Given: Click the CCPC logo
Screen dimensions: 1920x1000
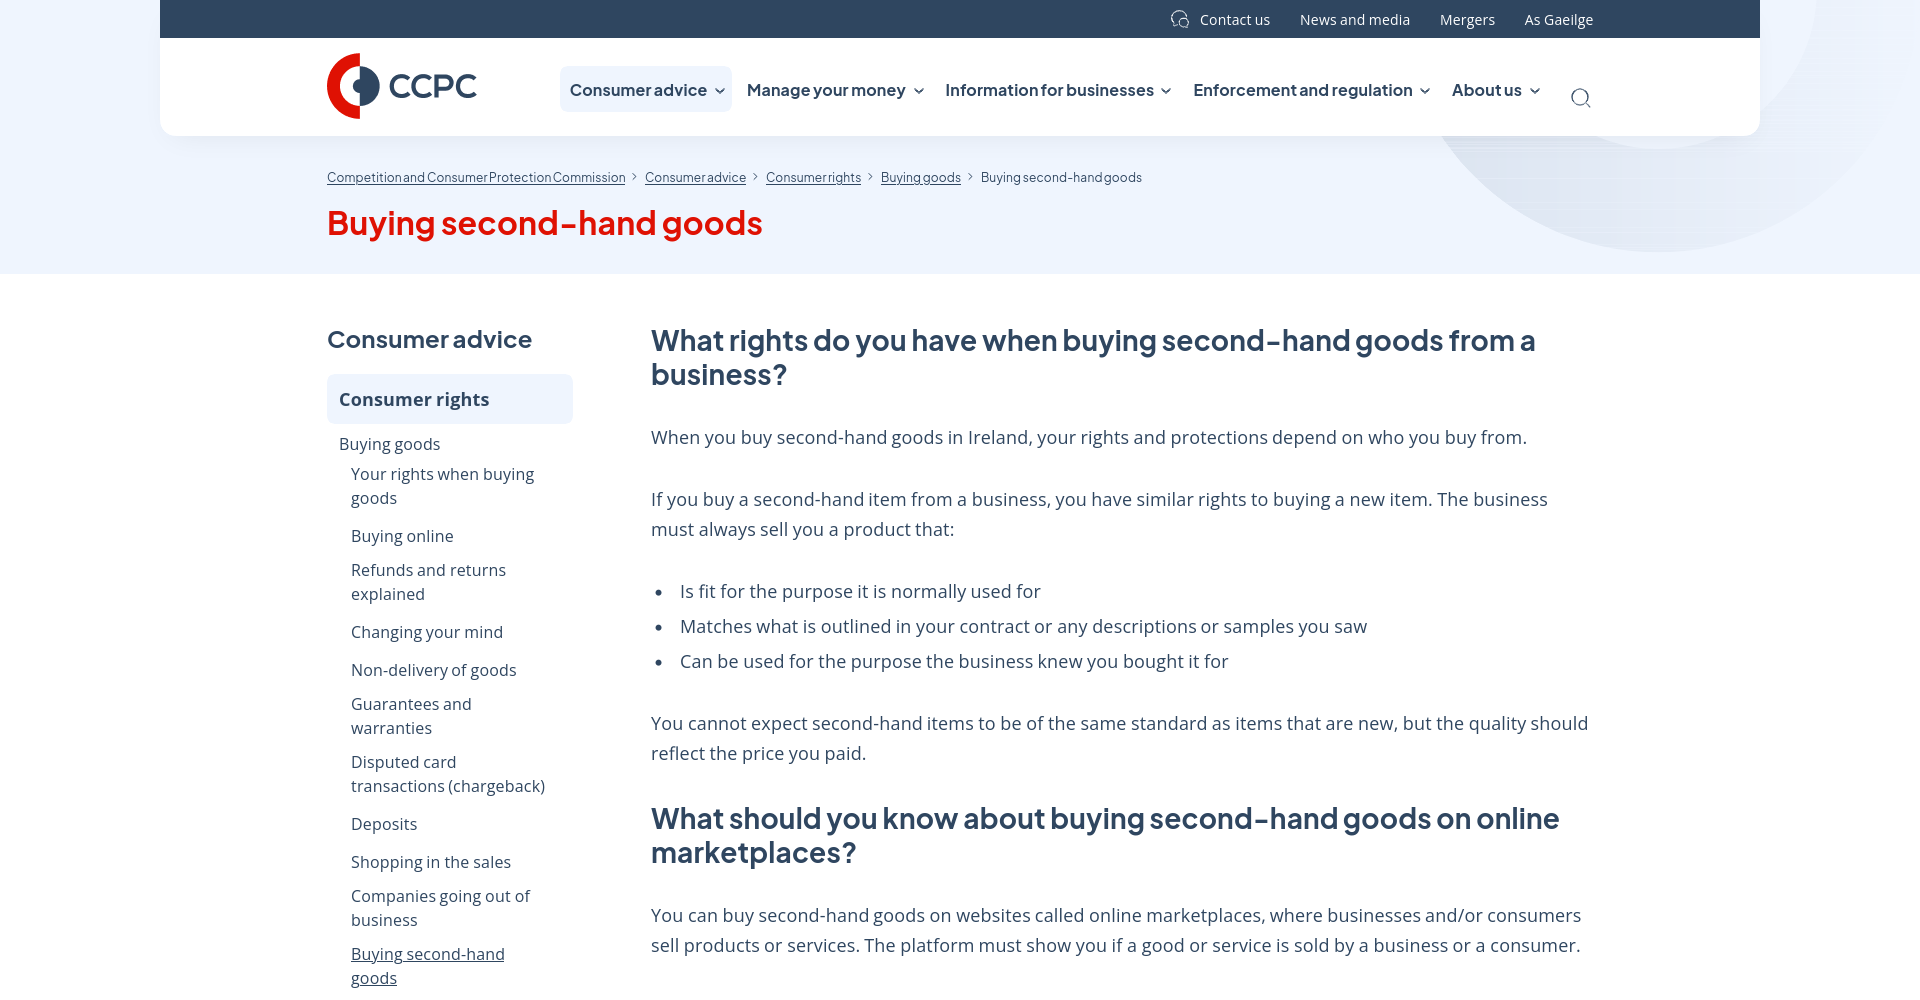Looking at the screenshot, I should pyautogui.click(x=402, y=86).
